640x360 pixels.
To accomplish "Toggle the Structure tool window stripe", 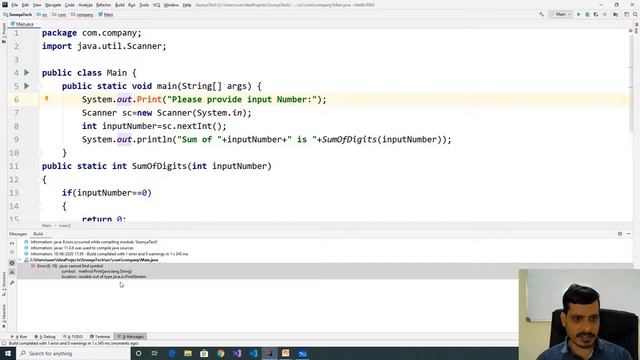I will (x=4, y=284).
